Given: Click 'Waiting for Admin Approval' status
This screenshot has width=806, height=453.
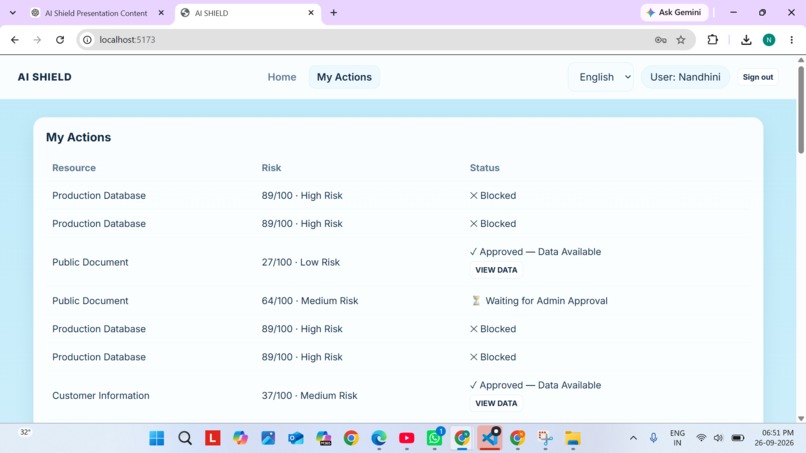Looking at the screenshot, I should point(539,301).
